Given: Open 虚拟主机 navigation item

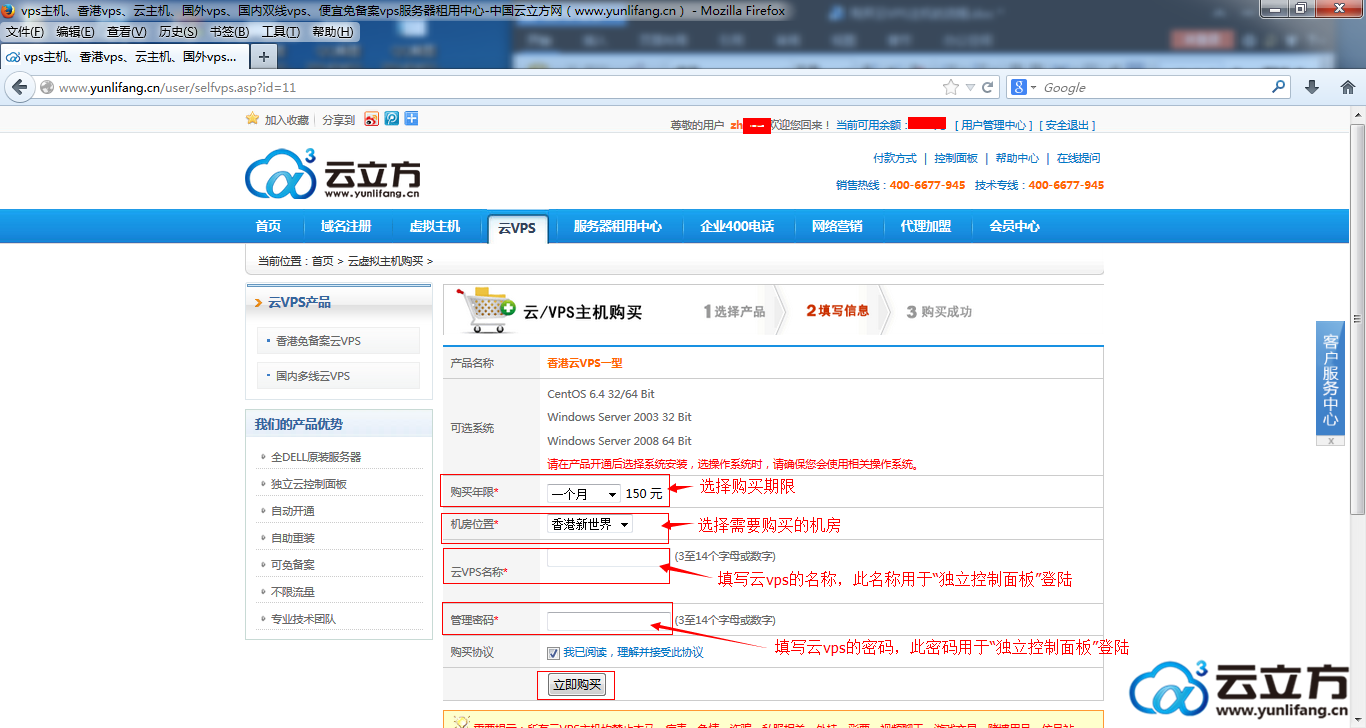Looking at the screenshot, I should point(435,226).
